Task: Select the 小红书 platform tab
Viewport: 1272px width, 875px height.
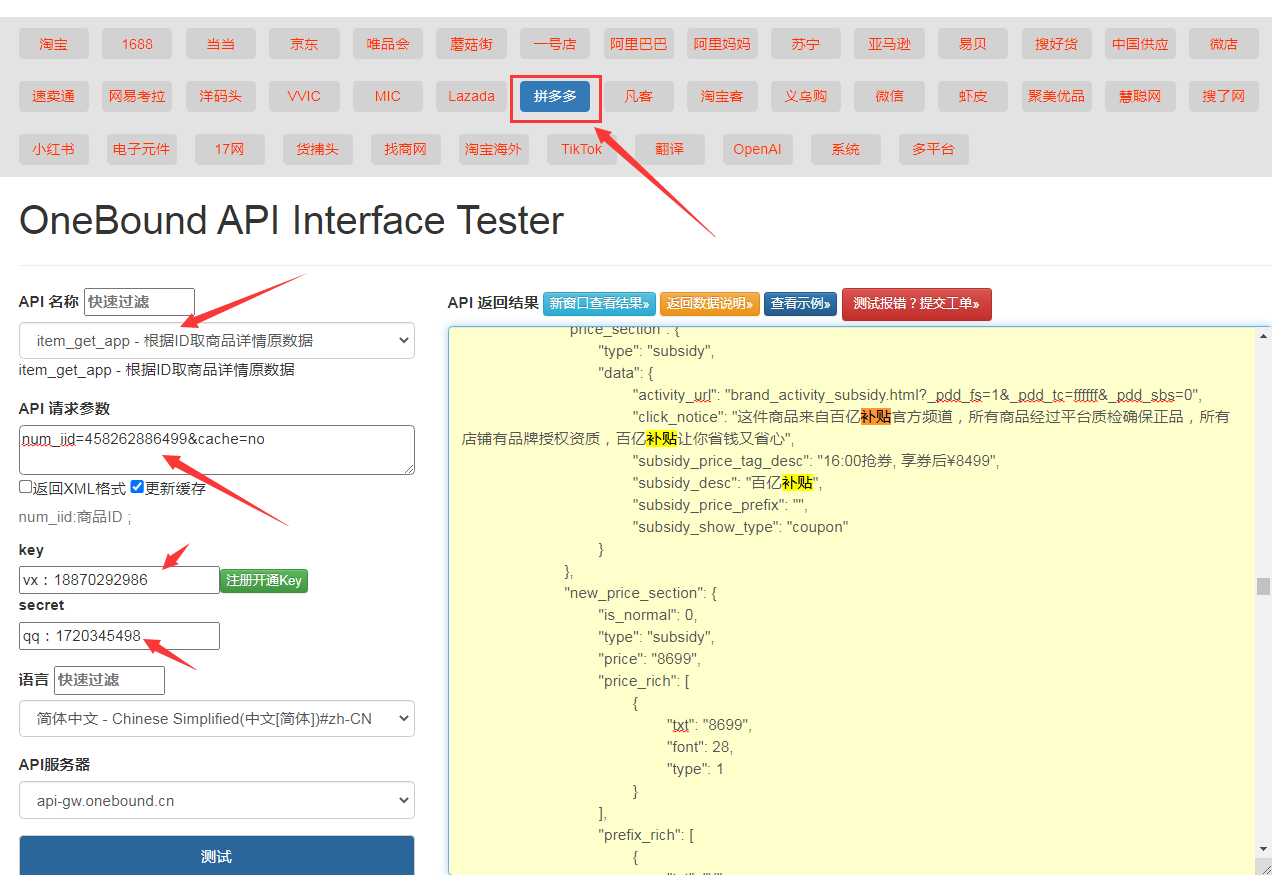Action: (x=54, y=149)
